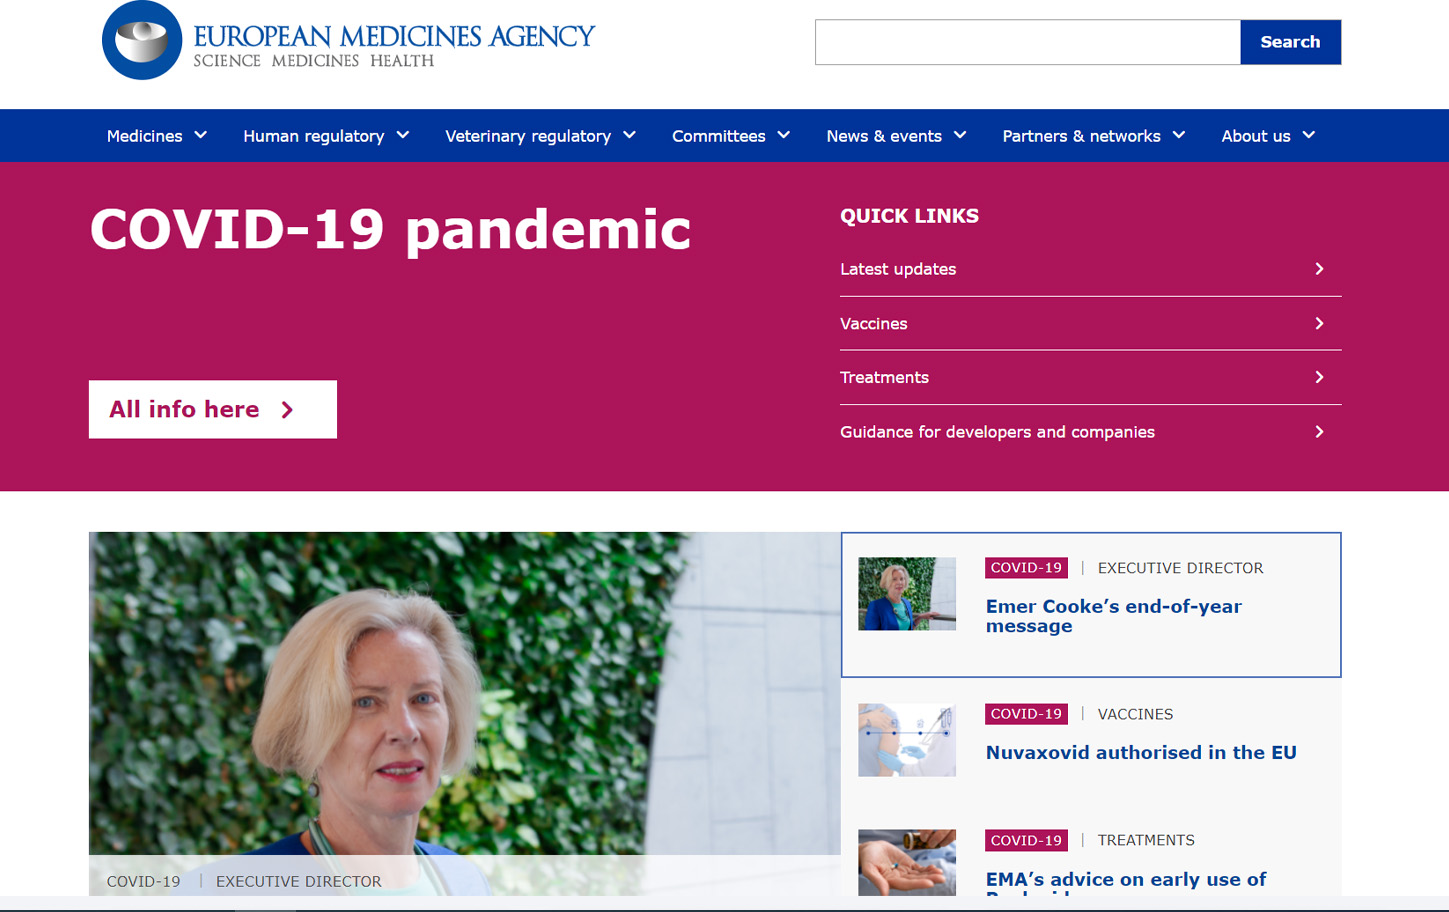
Task: Click arrow icon beside Treatments quick link
Action: [x=1320, y=377]
